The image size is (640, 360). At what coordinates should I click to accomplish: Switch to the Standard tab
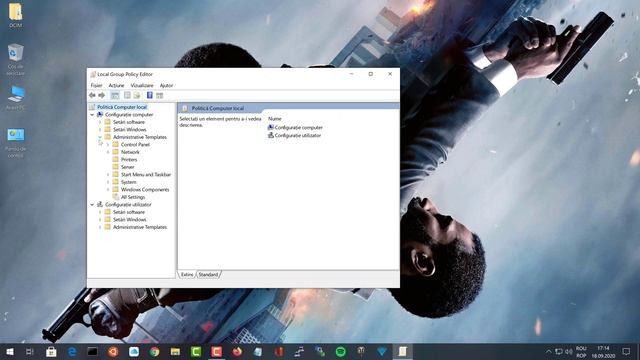pyautogui.click(x=208, y=275)
